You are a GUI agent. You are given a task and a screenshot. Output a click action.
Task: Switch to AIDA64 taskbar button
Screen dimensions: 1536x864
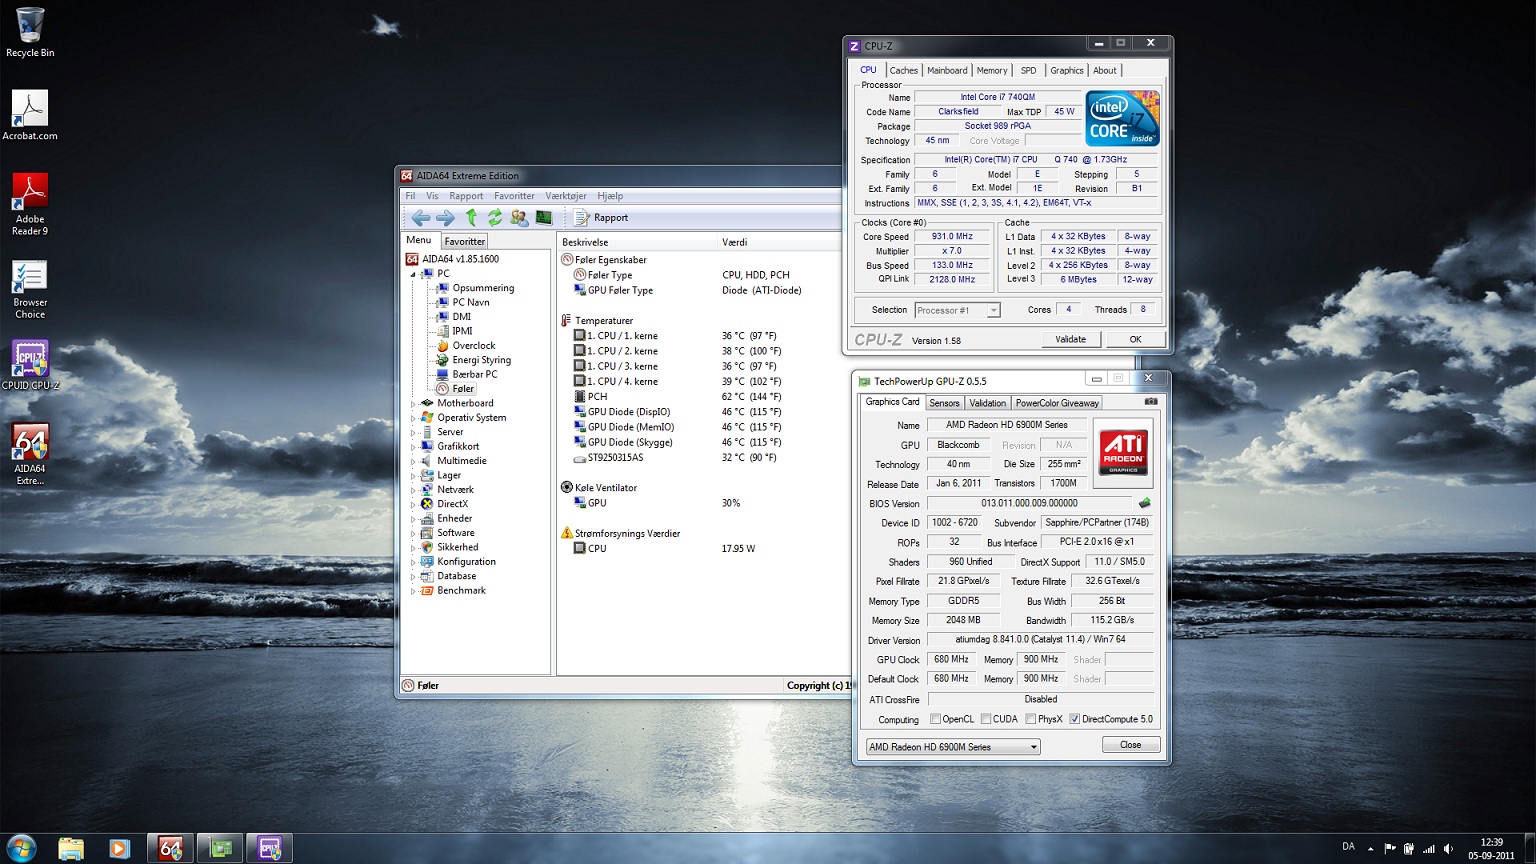pos(171,849)
